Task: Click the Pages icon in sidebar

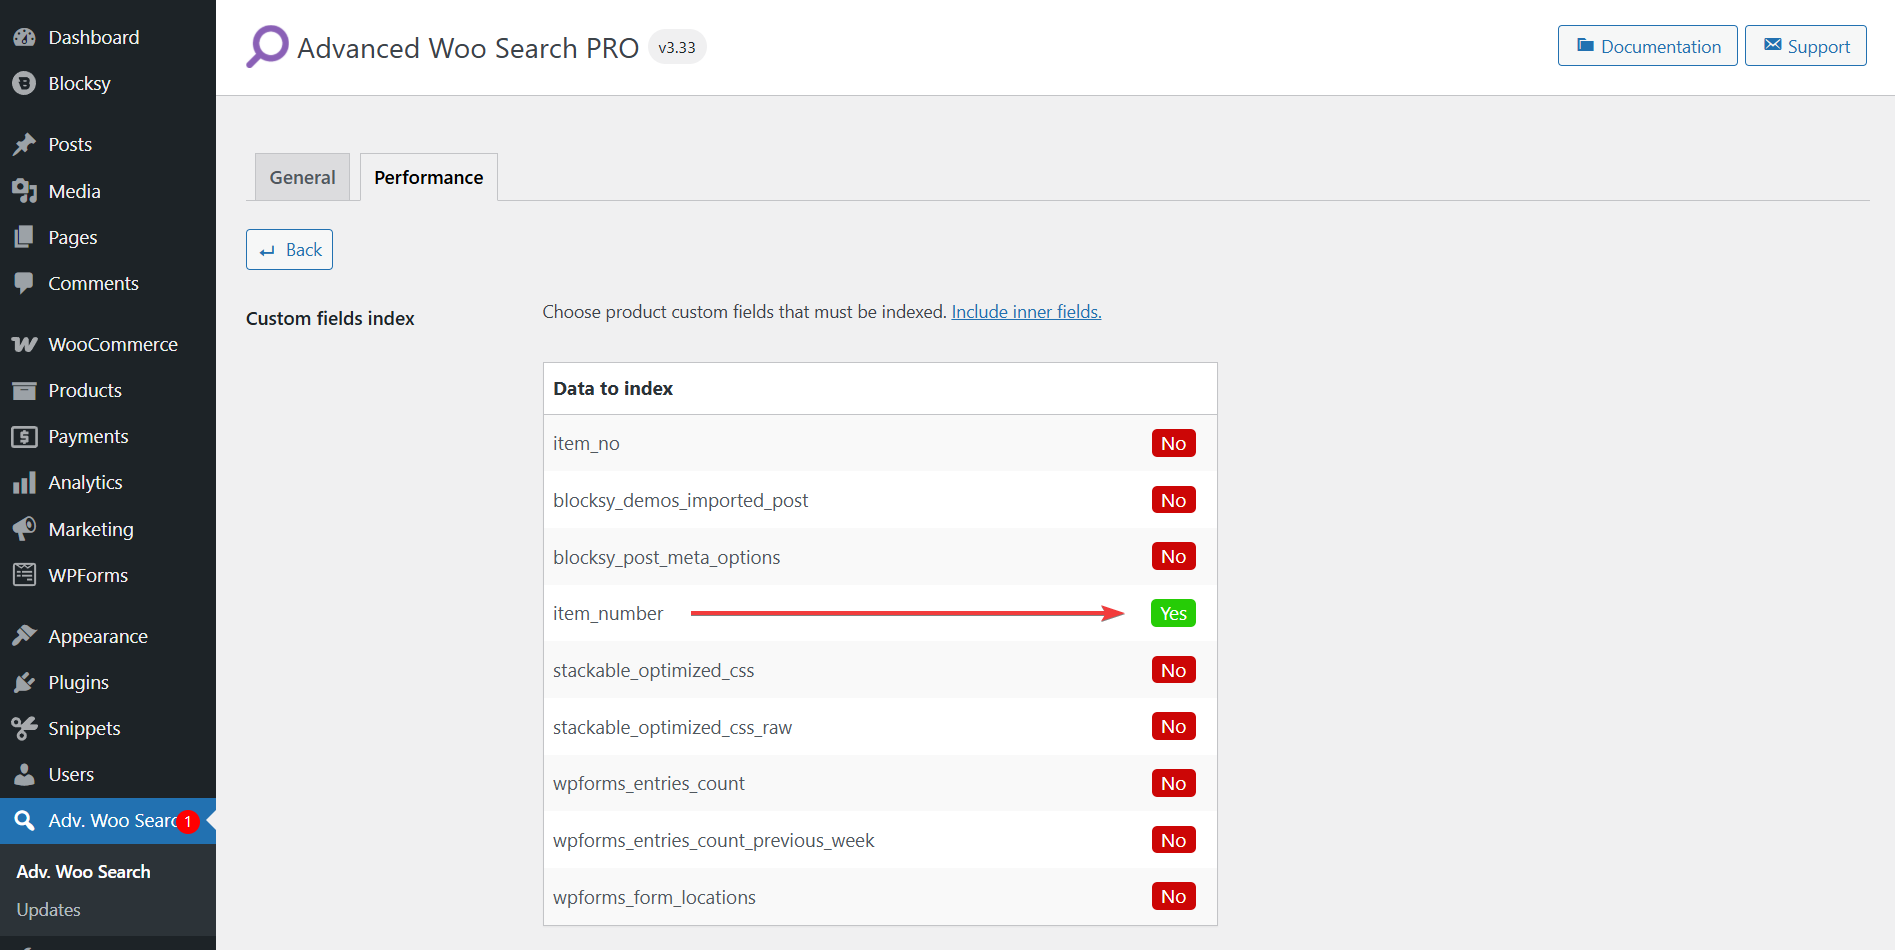Action: click(24, 237)
